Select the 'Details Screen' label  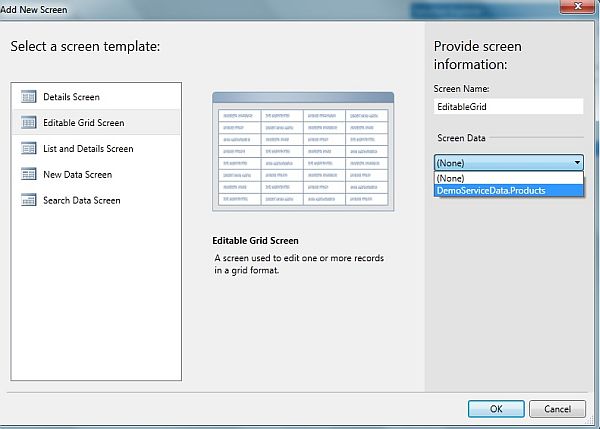[x=71, y=97]
